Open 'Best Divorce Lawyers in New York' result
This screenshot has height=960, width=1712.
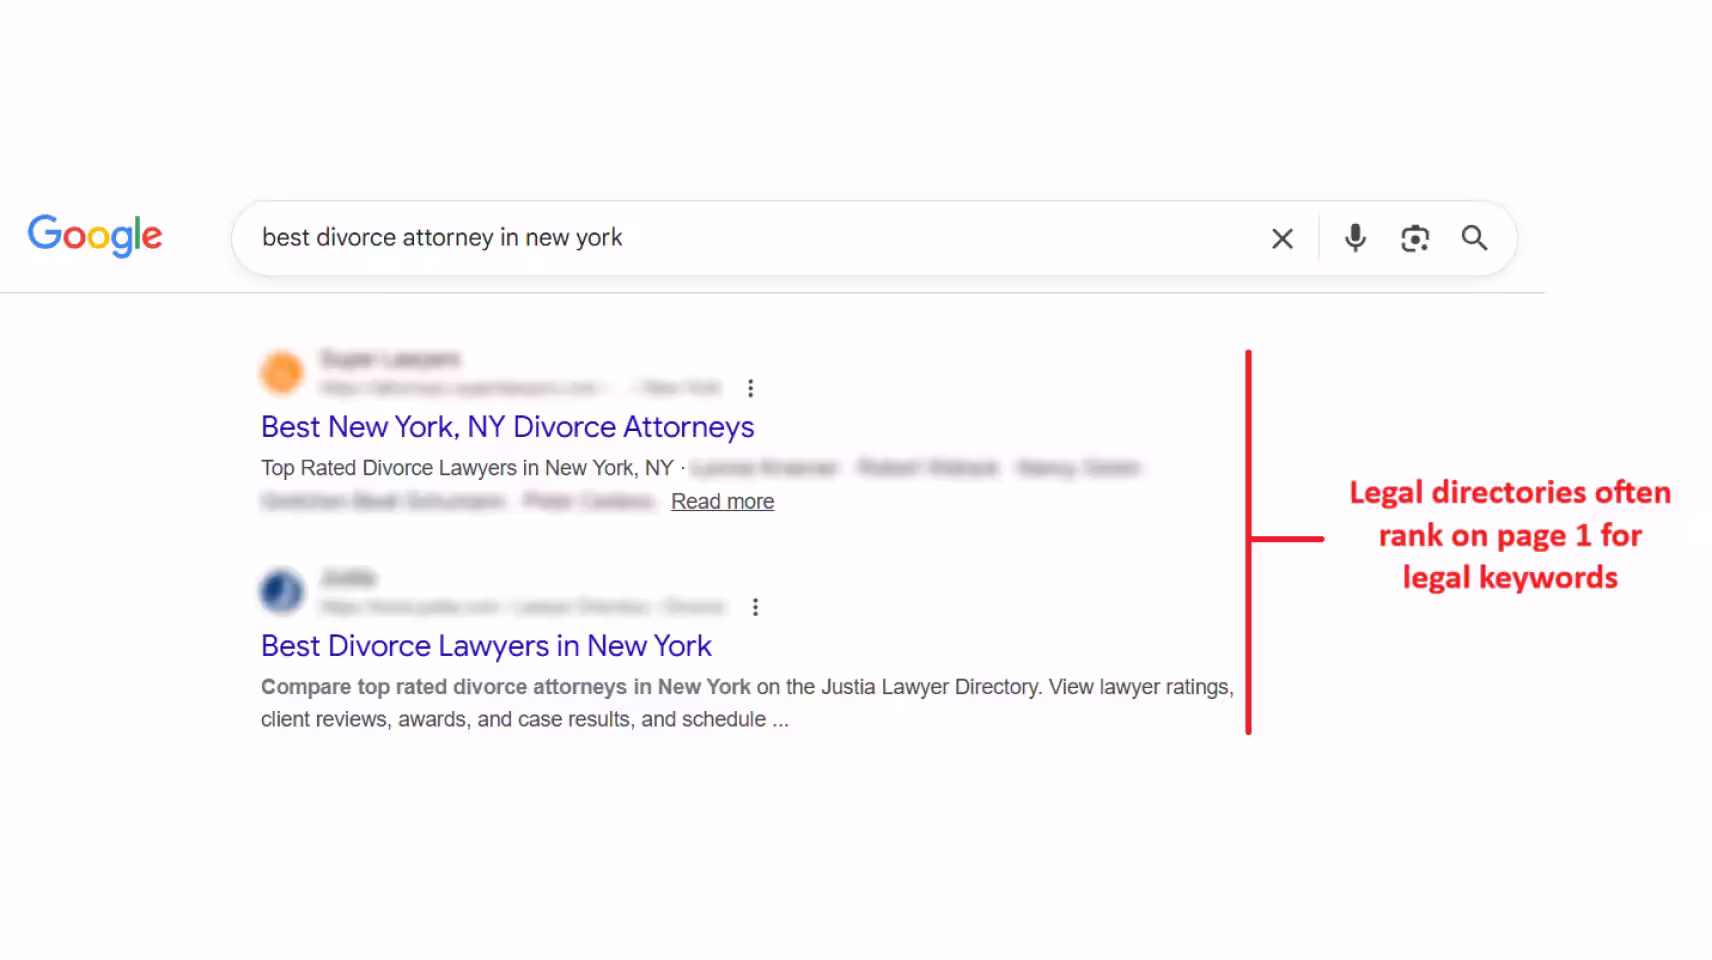[x=486, y=646]
